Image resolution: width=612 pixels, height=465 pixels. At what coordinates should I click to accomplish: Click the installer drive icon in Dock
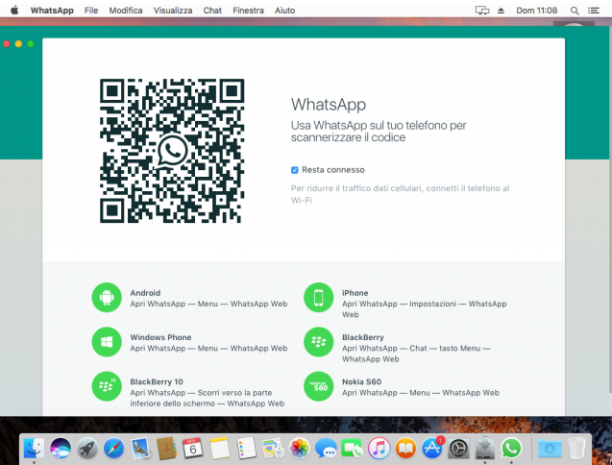point(485,447)
